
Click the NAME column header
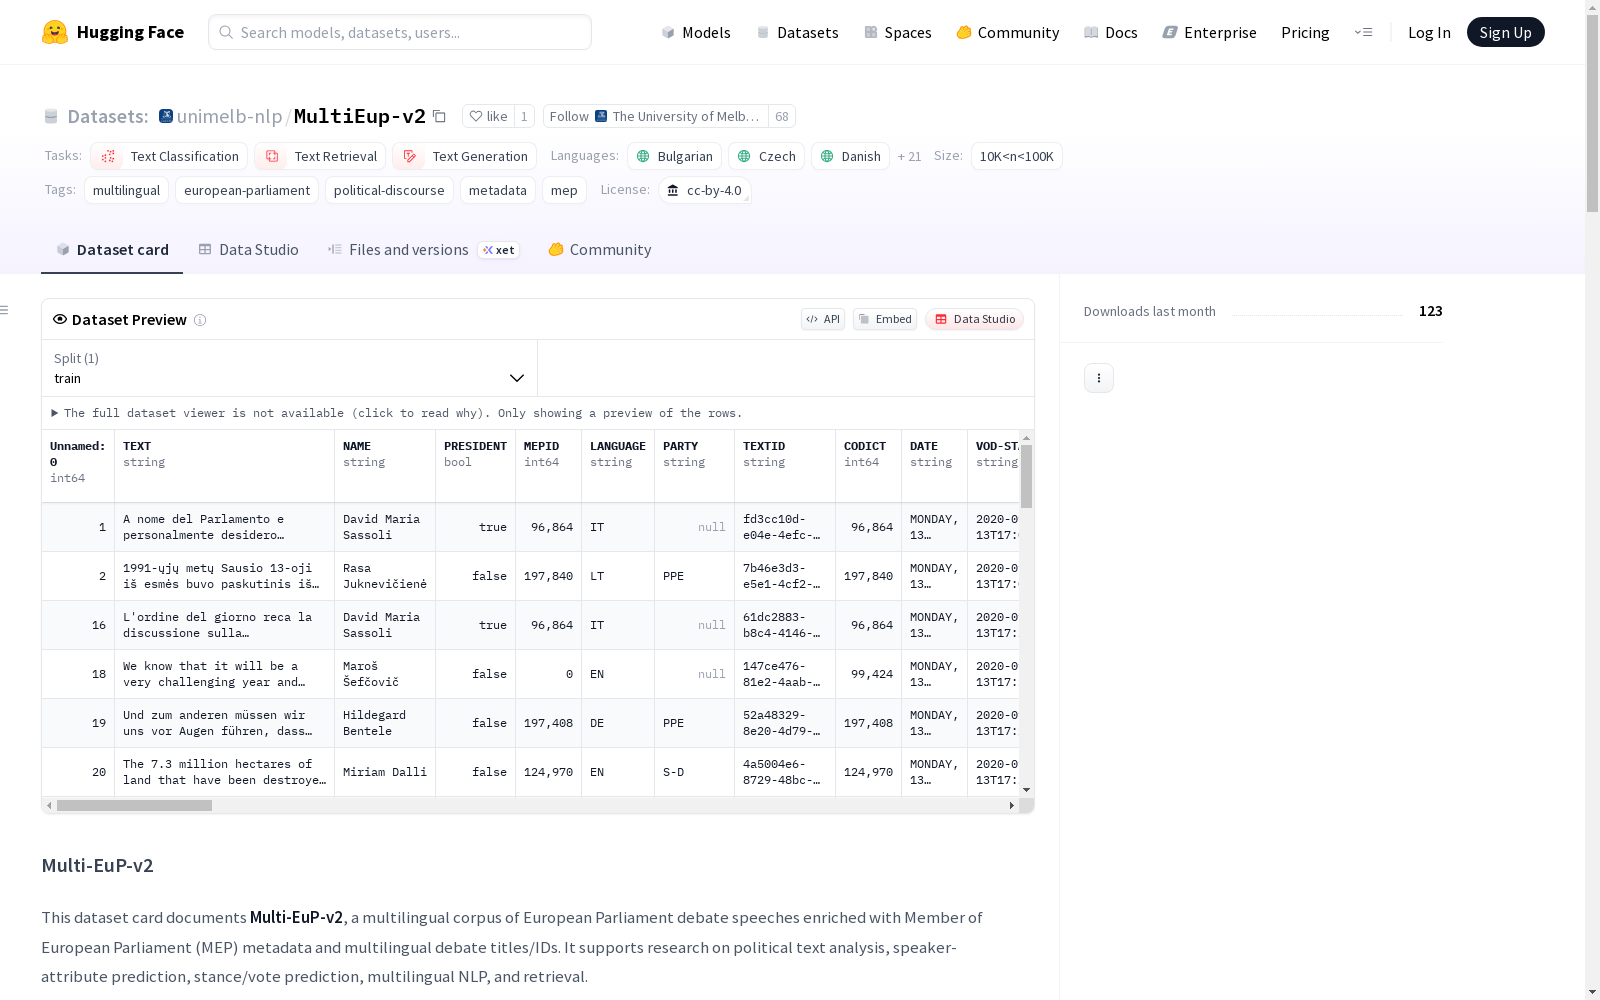[385, 465]
